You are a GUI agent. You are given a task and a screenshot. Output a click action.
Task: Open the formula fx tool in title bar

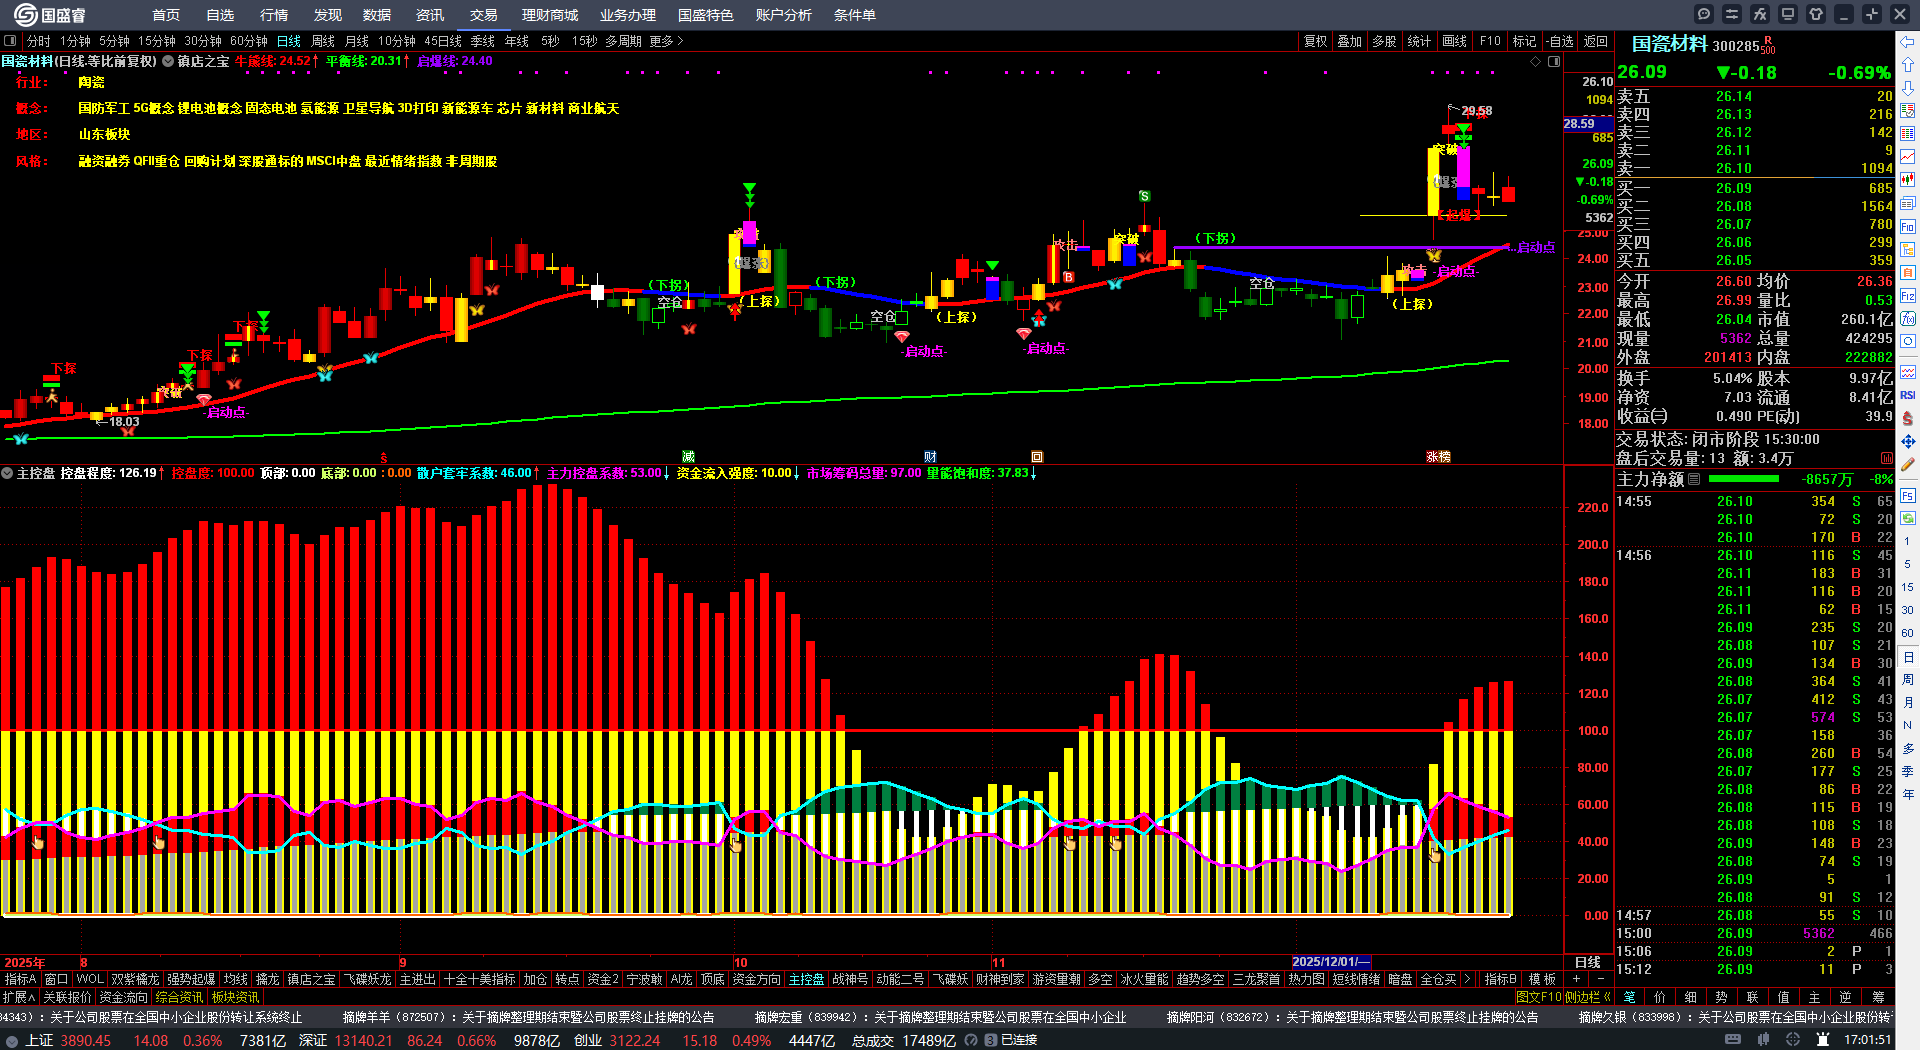1760,14
